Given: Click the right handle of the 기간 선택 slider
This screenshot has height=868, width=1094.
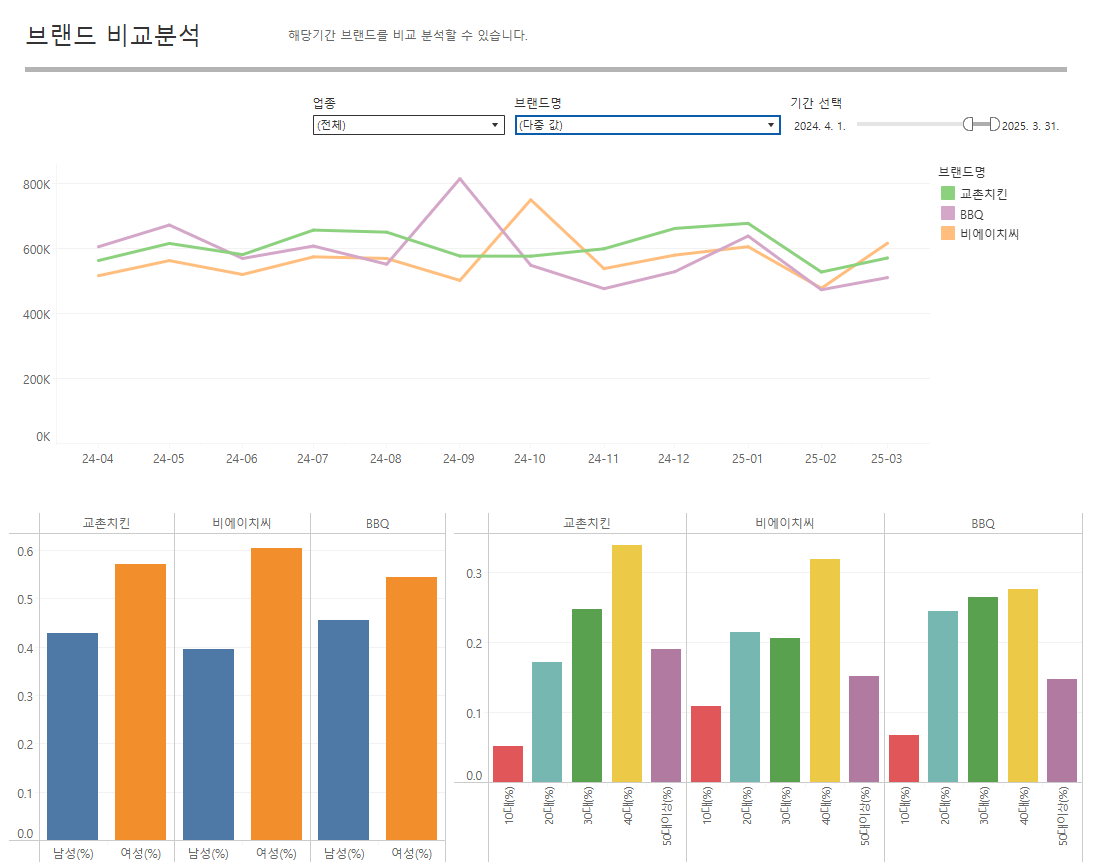Looking at the screenshot, I should [994, 124].
